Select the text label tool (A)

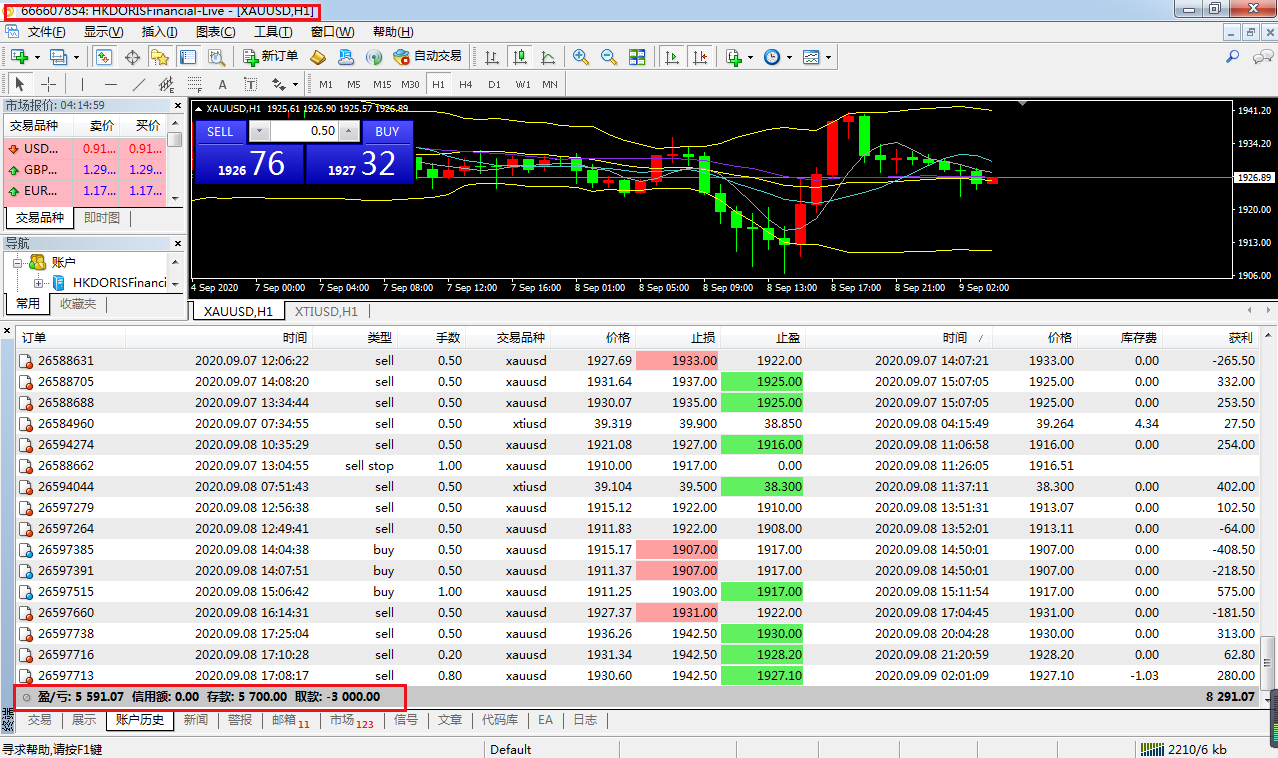[x=222, y=84]
